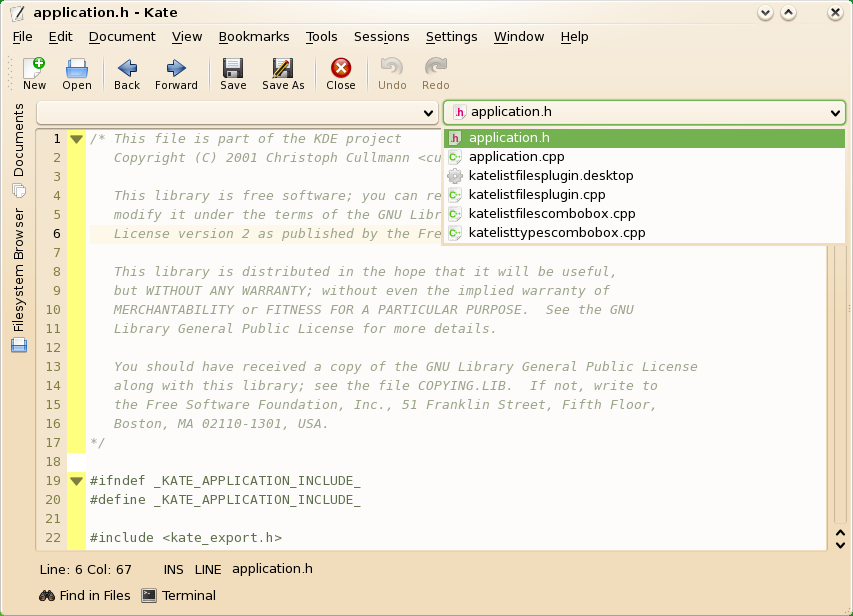This screenshot has width=853, height=616.
Task: Select application.h in the file list
Action: 644,138
